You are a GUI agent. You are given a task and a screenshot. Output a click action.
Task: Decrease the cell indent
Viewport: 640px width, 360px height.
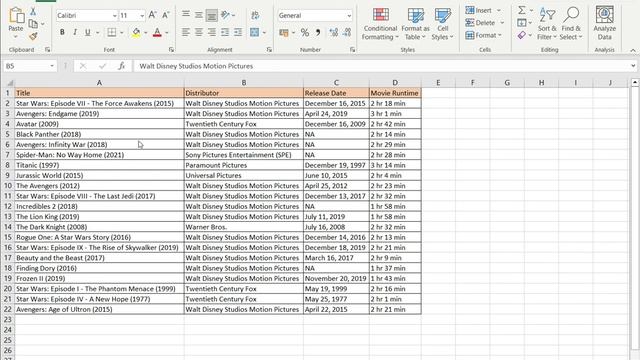click(x=225, y=32)
